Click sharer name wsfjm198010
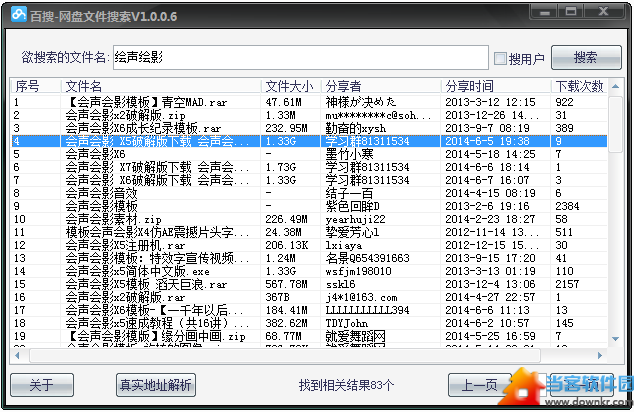Image resolution: width=634 pixels, height=412 pixels. pos(358,271)
